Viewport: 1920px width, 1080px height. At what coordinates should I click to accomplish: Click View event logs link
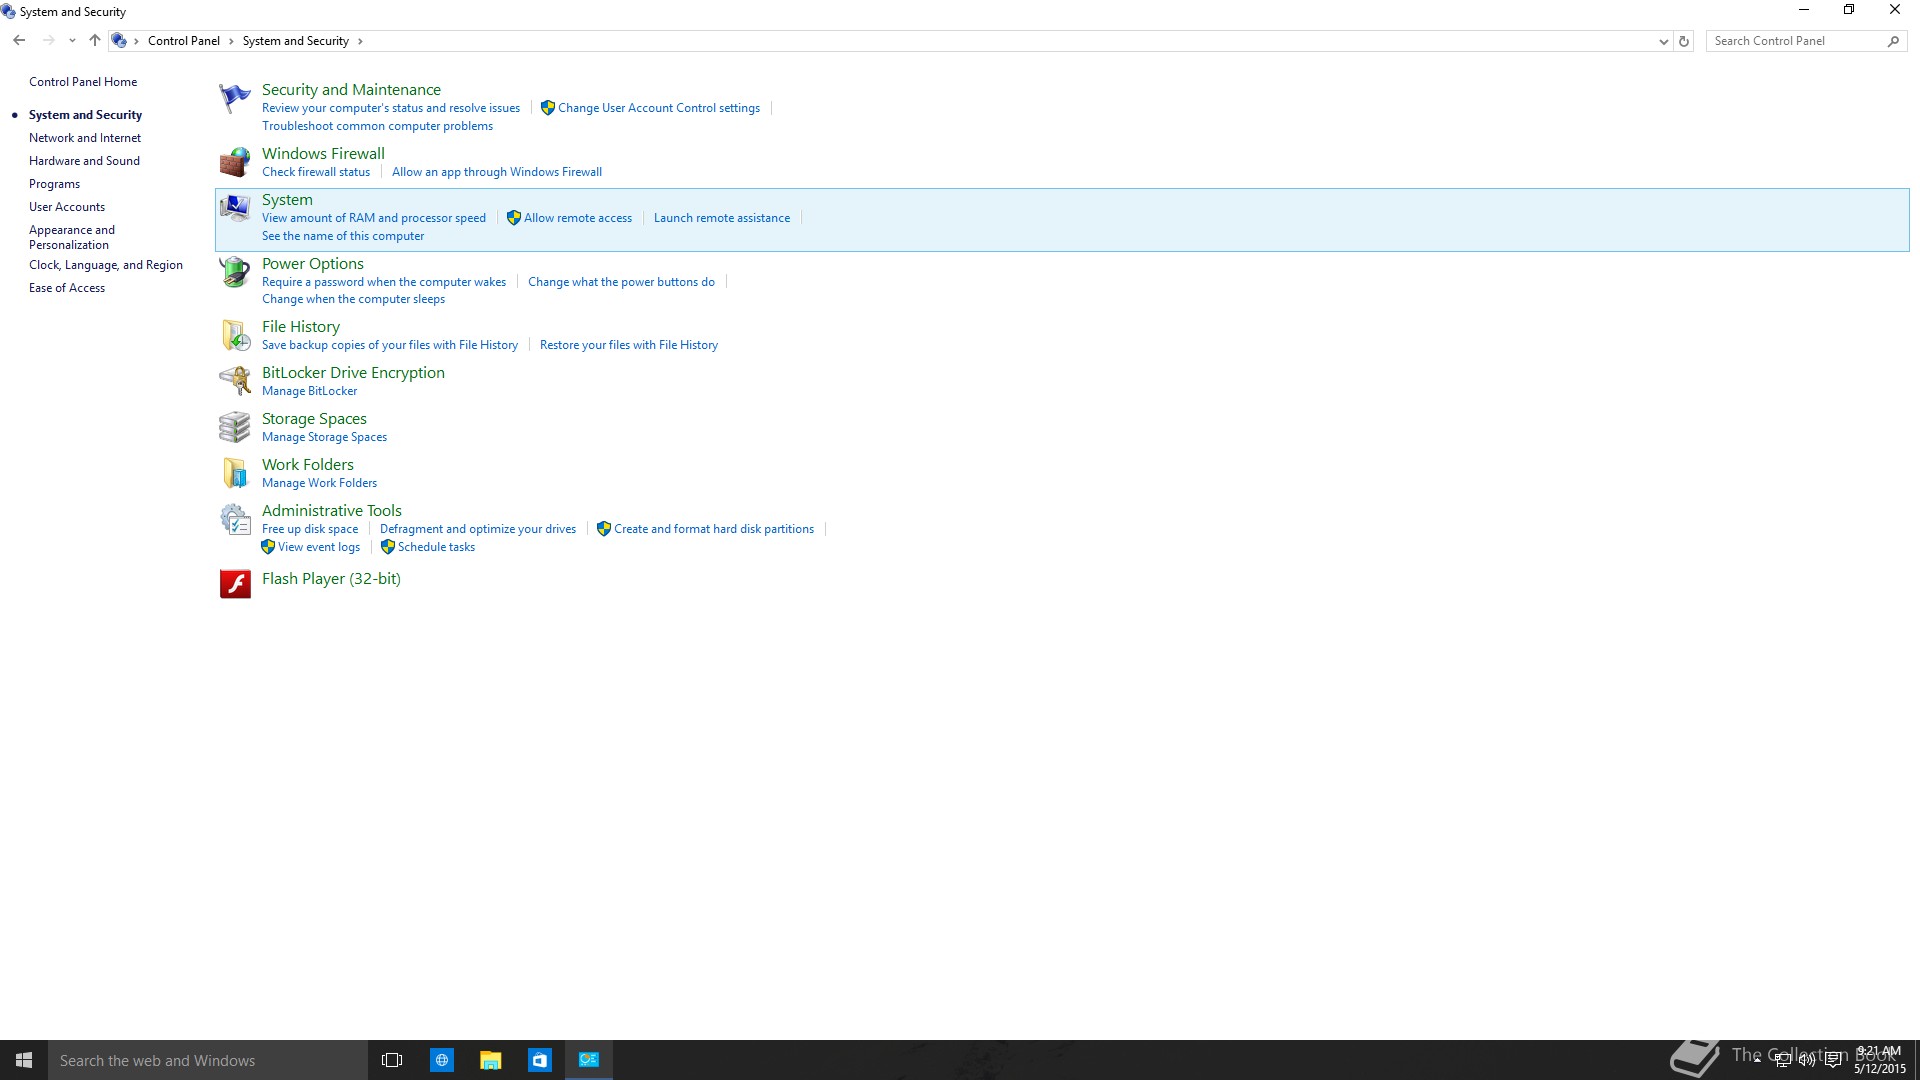pyautogui.click(x=319, y=547)
